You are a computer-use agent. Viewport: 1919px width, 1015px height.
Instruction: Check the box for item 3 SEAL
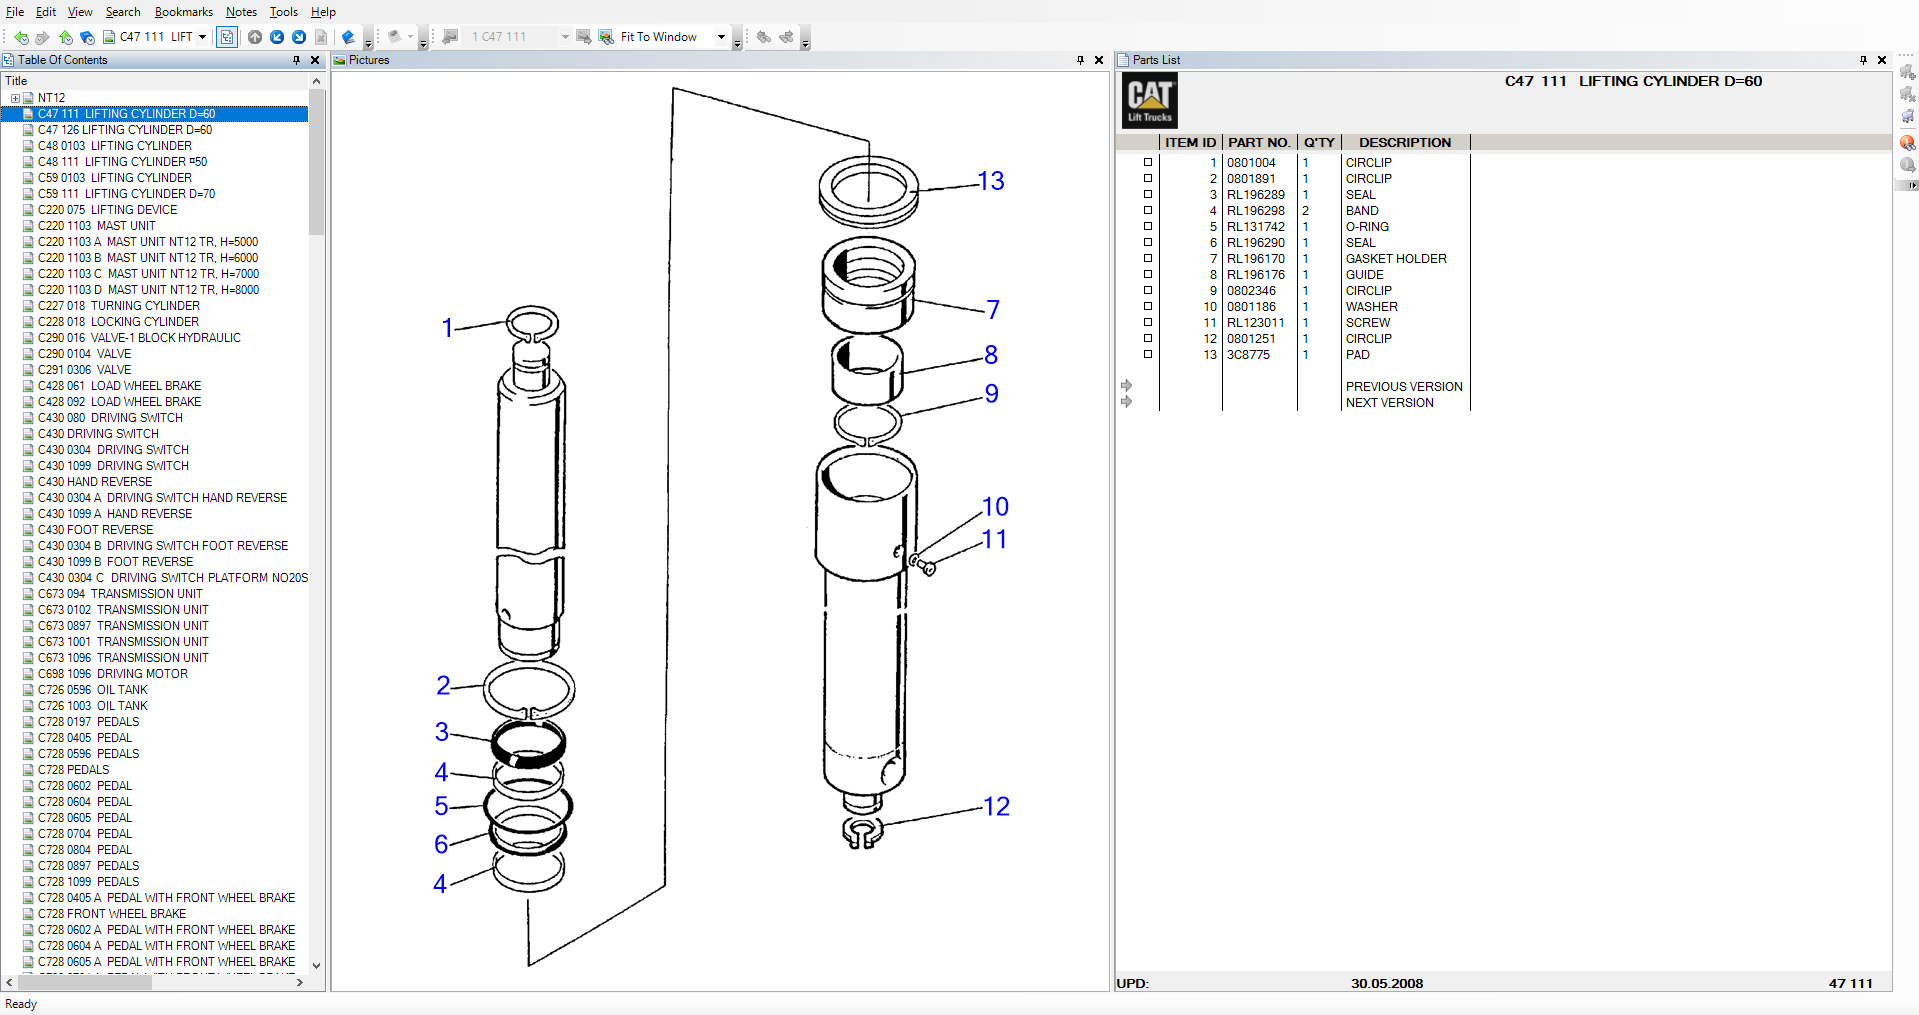[1148, 195]
